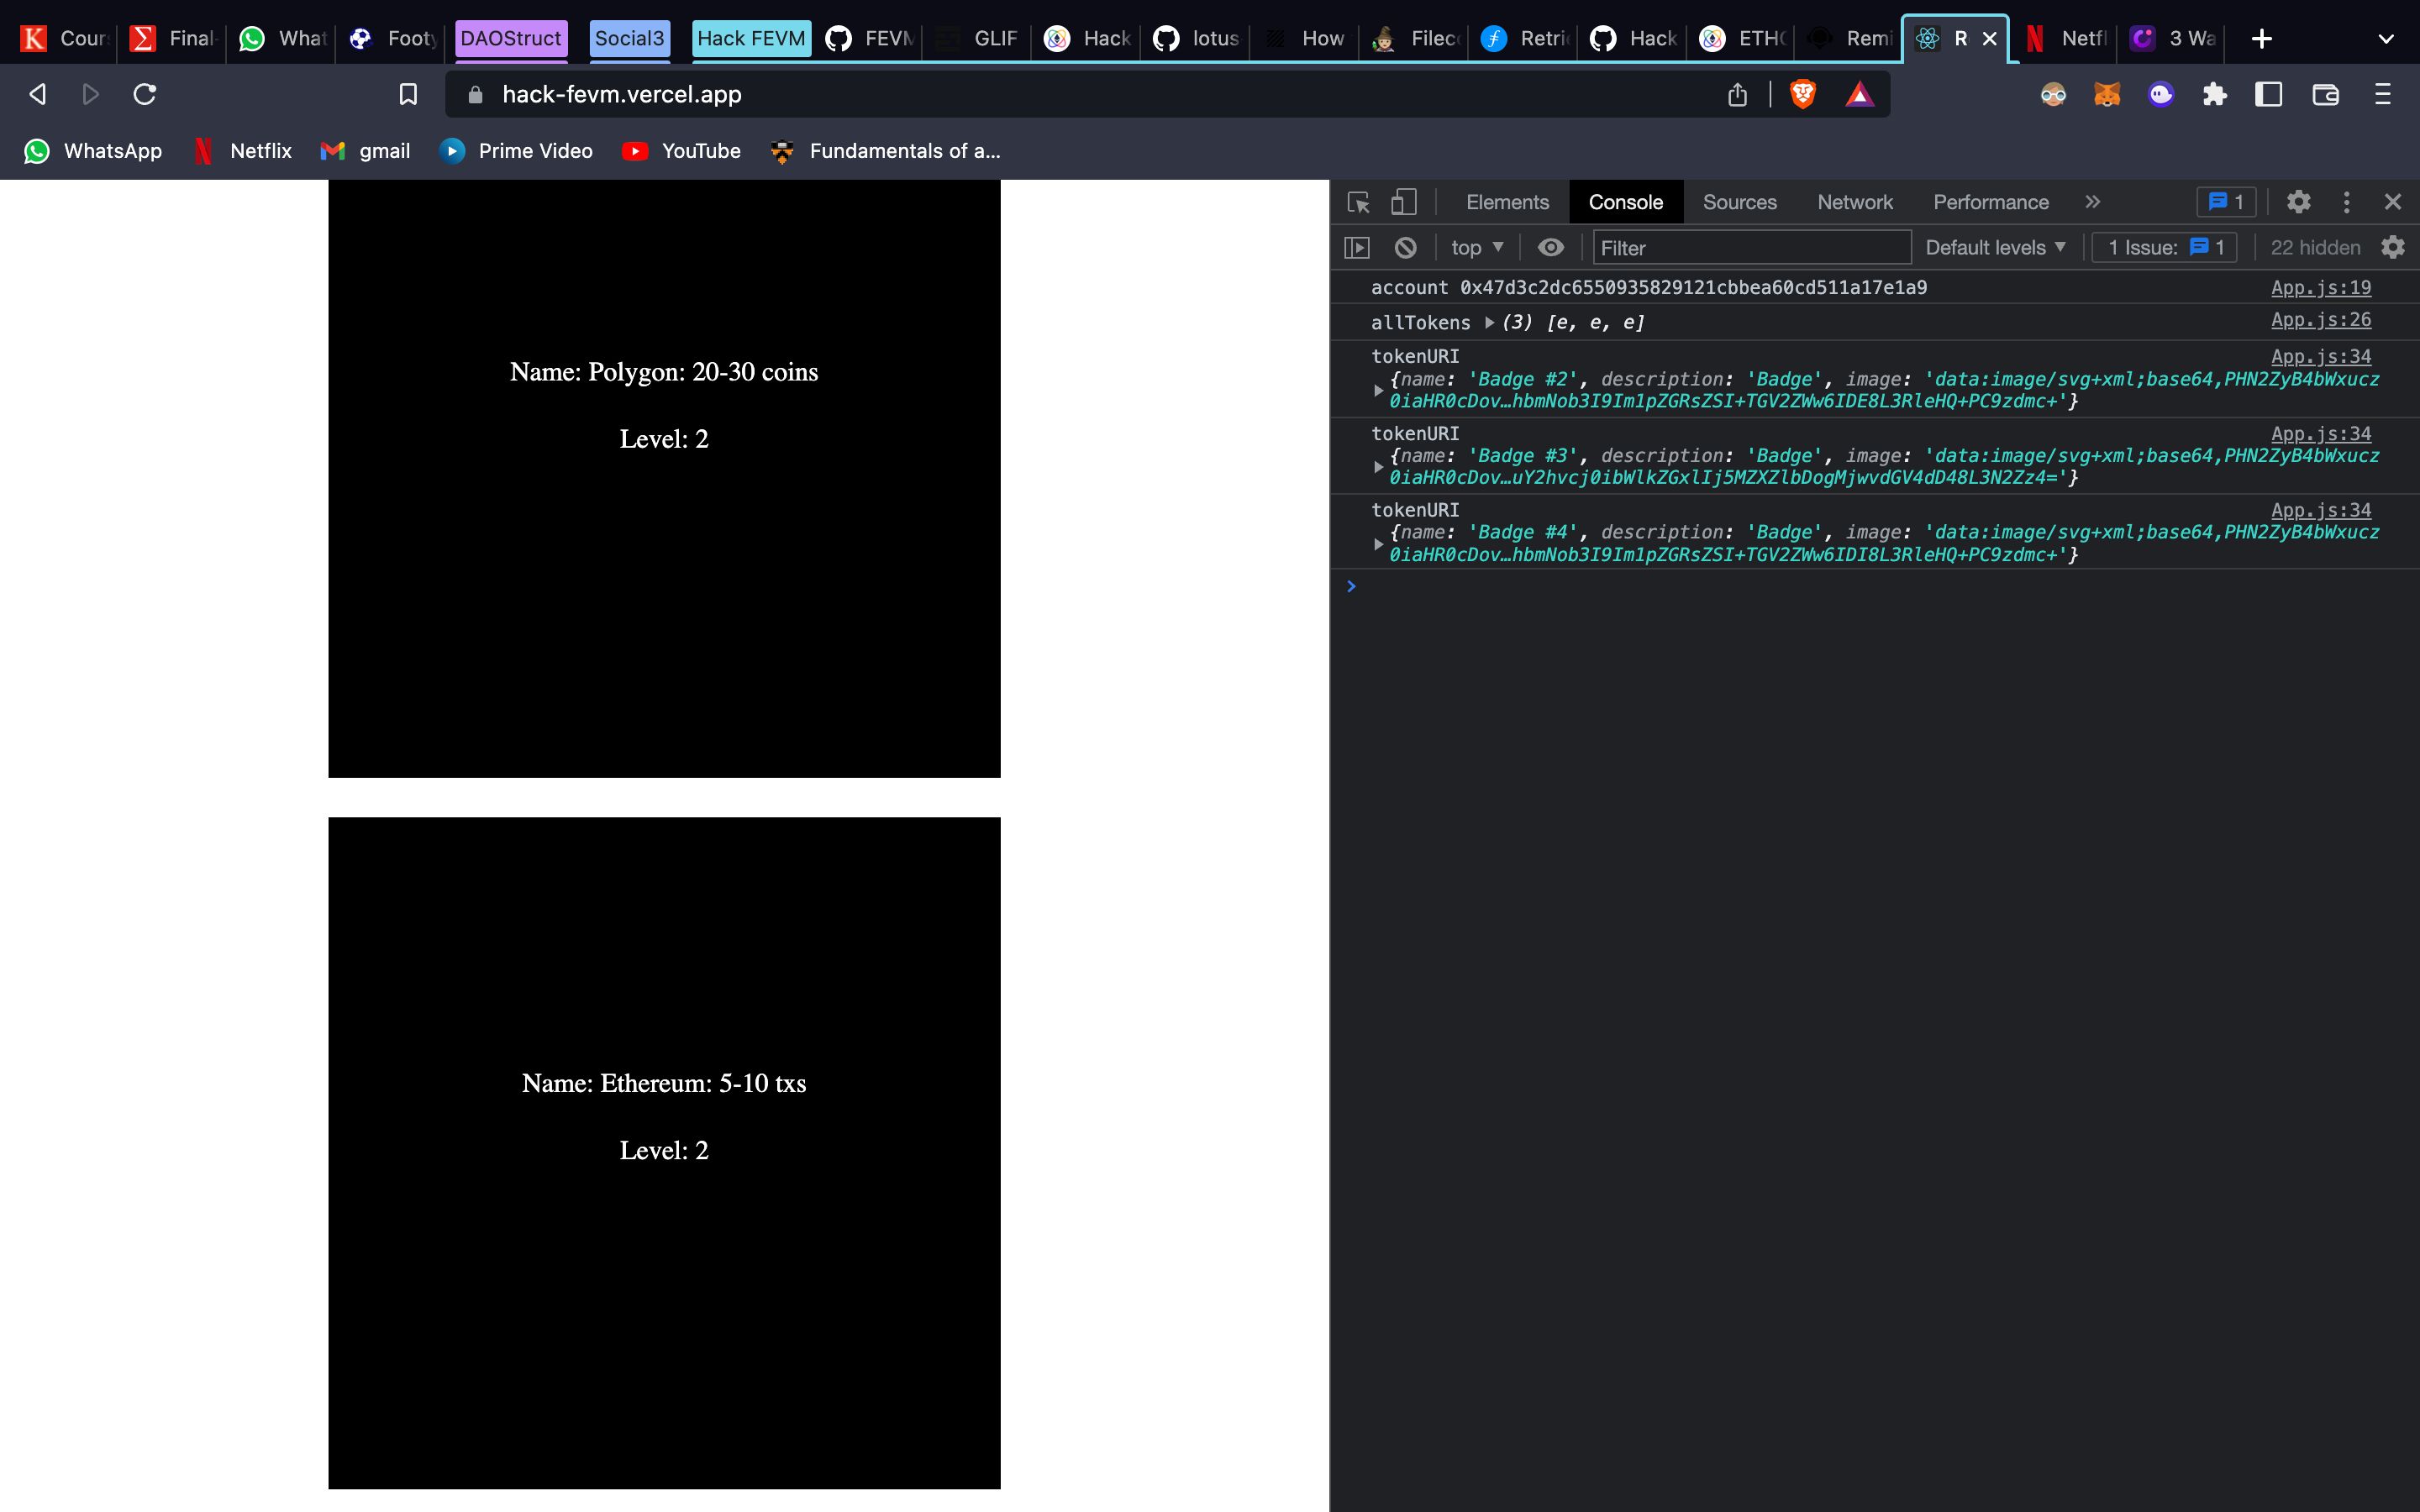Click clear console button
2420x1512 pixels.
1406,247
